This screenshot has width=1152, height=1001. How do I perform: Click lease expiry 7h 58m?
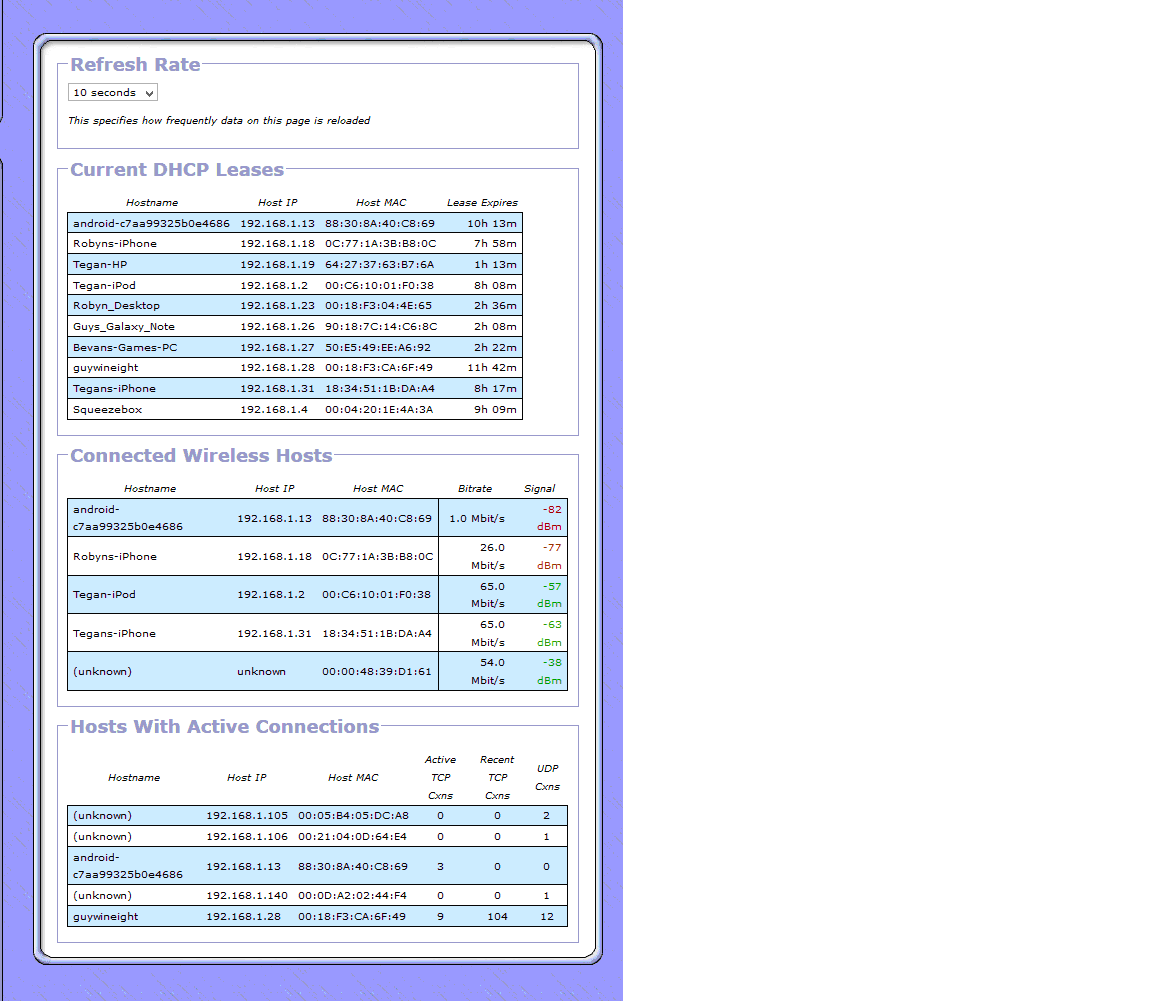pos(495,244)
